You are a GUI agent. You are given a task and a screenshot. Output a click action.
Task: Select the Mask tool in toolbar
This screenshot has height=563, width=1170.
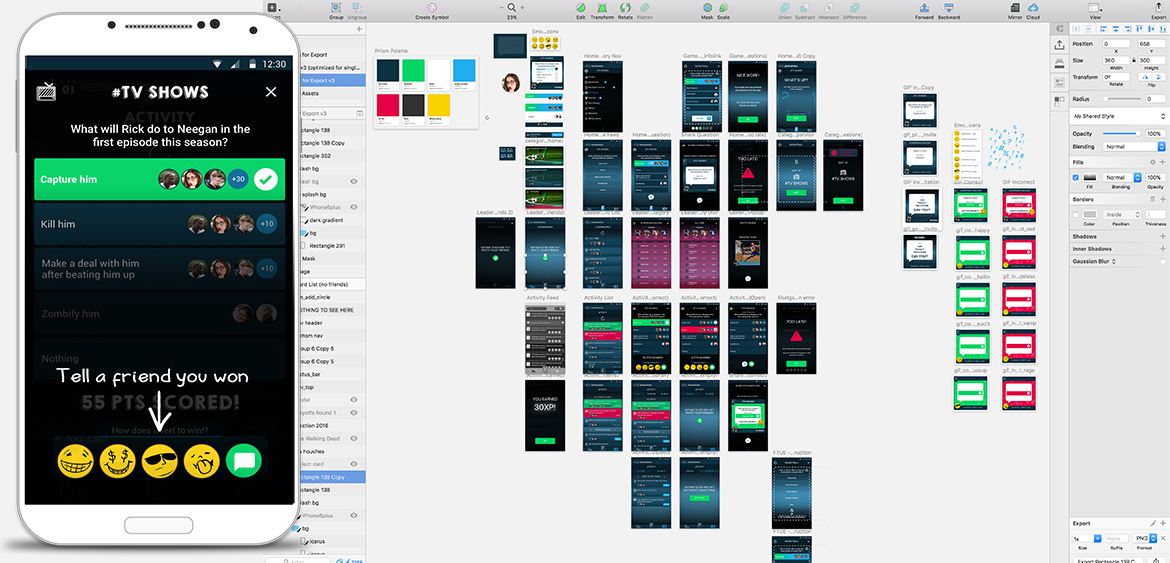pyautogui.click(x=706, y=8)
